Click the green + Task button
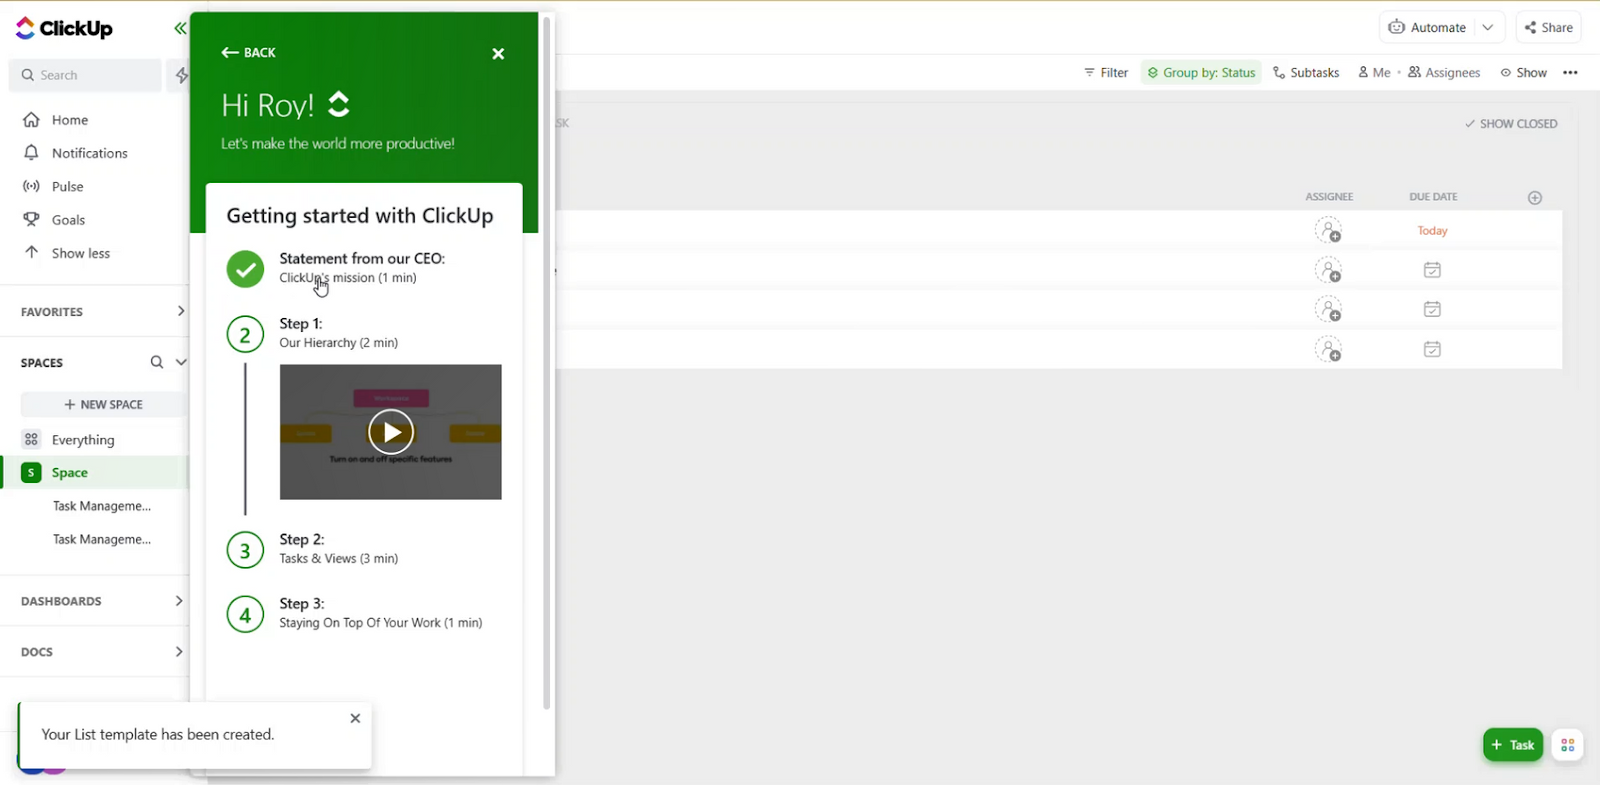Screen dimensions: 1600x785 click(x=1513, y=745)
